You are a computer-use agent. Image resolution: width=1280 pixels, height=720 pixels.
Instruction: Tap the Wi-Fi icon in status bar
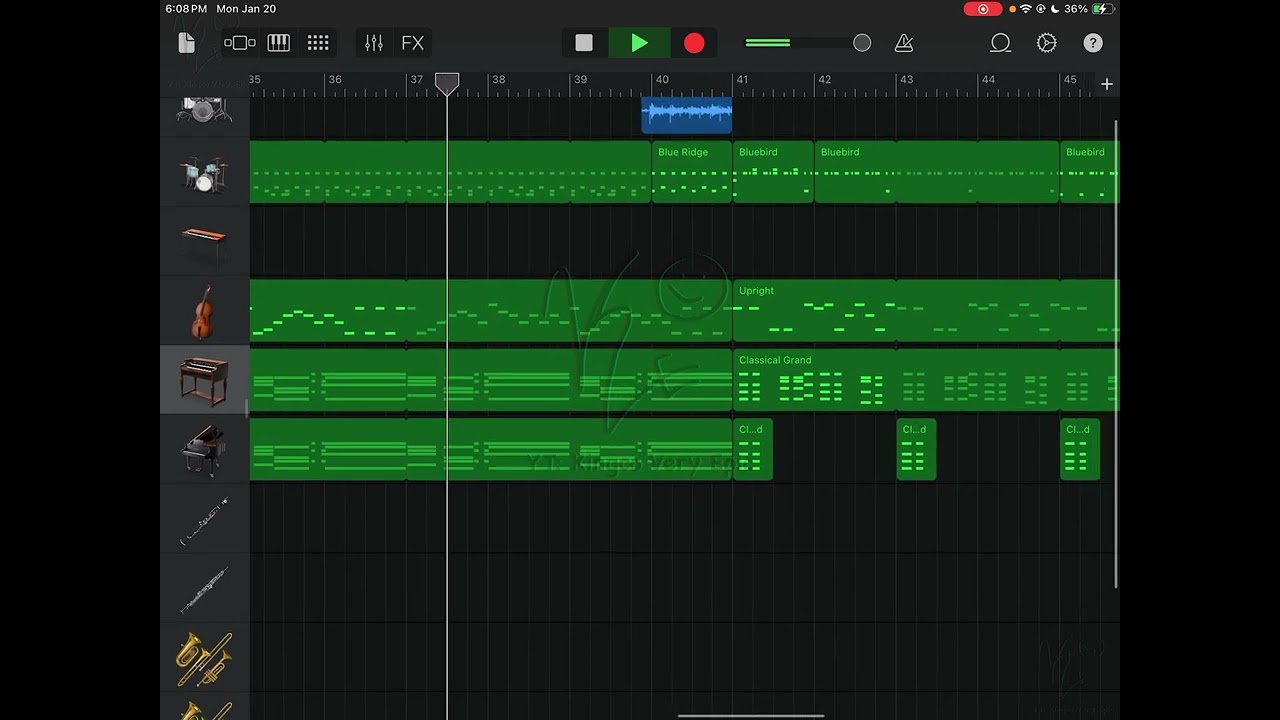pos(1026,9)
